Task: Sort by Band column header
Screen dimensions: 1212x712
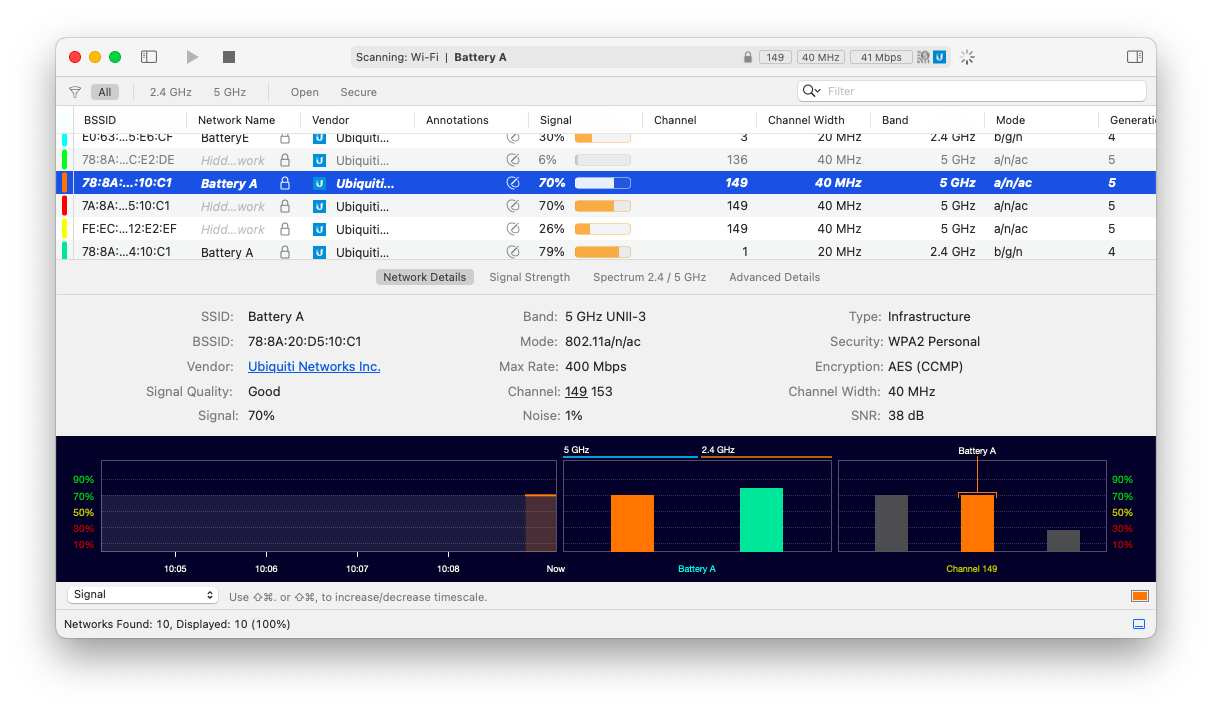Action: [895, 120]
